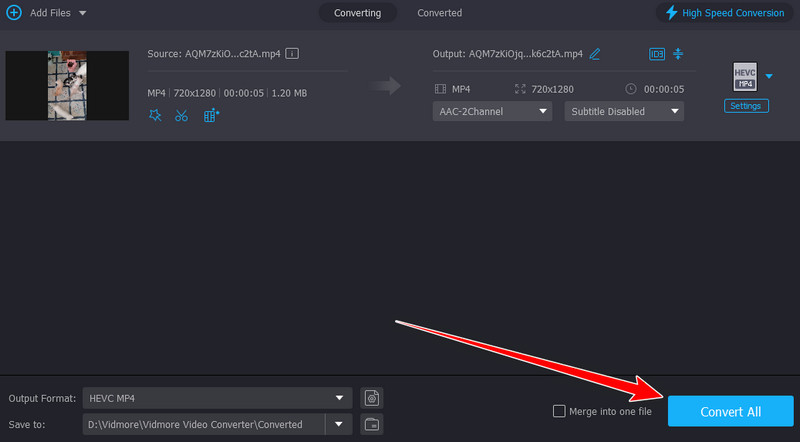Screen dimensions: 800x442
Task: Open the Cut scissors tool
Action: (181, 115)
